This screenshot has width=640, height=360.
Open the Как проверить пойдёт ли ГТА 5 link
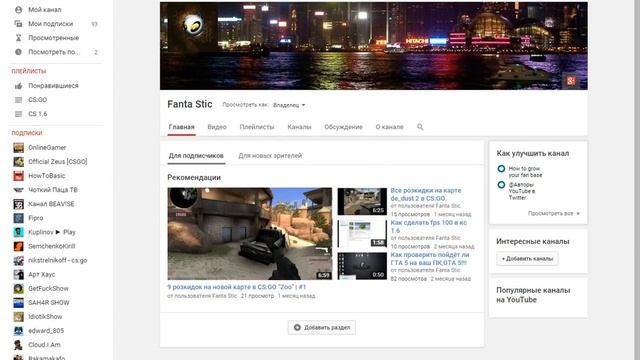click(429, 259)
